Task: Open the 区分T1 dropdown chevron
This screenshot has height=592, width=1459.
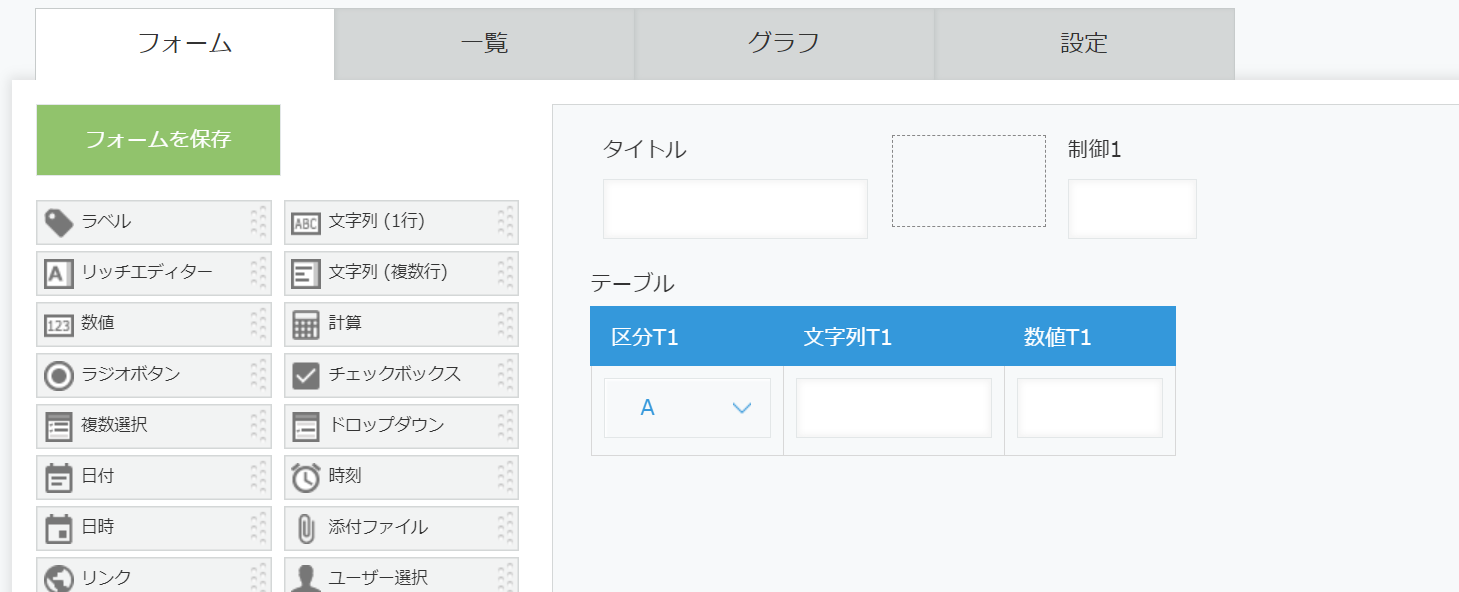Action: [x=742, y=408]
